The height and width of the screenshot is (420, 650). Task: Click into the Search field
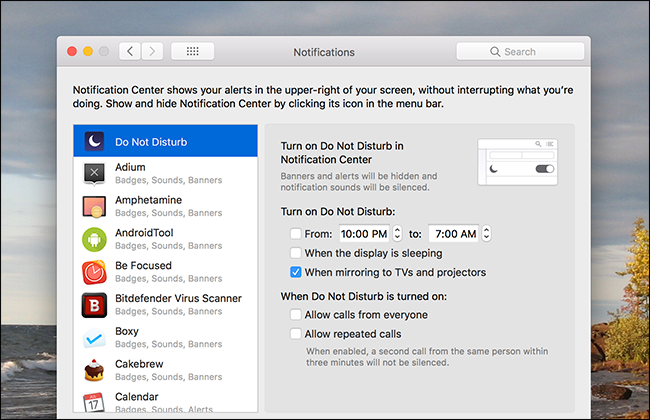pos(520,51)
